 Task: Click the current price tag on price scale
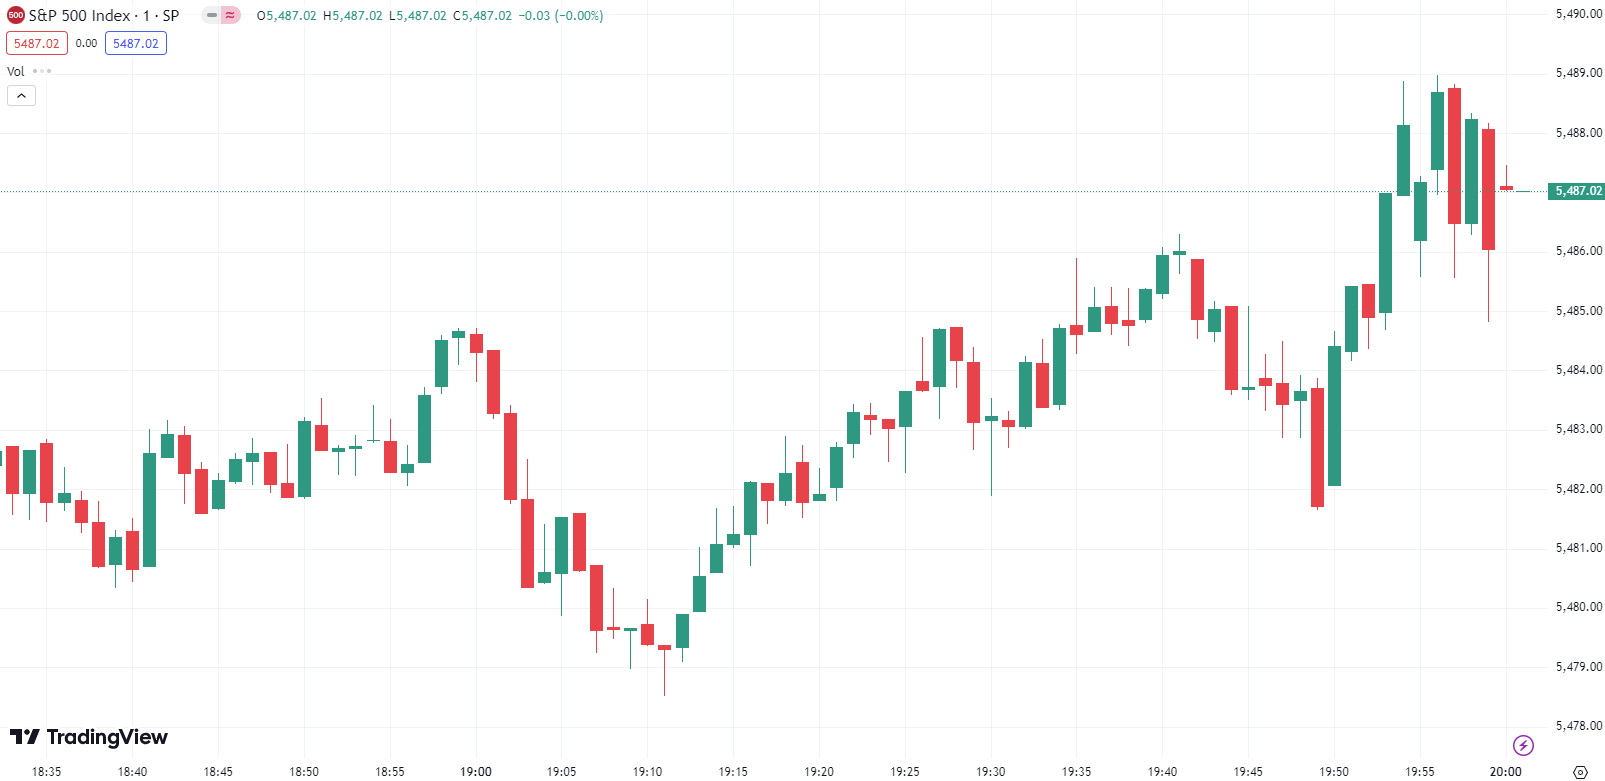[x=1576, y=190]
